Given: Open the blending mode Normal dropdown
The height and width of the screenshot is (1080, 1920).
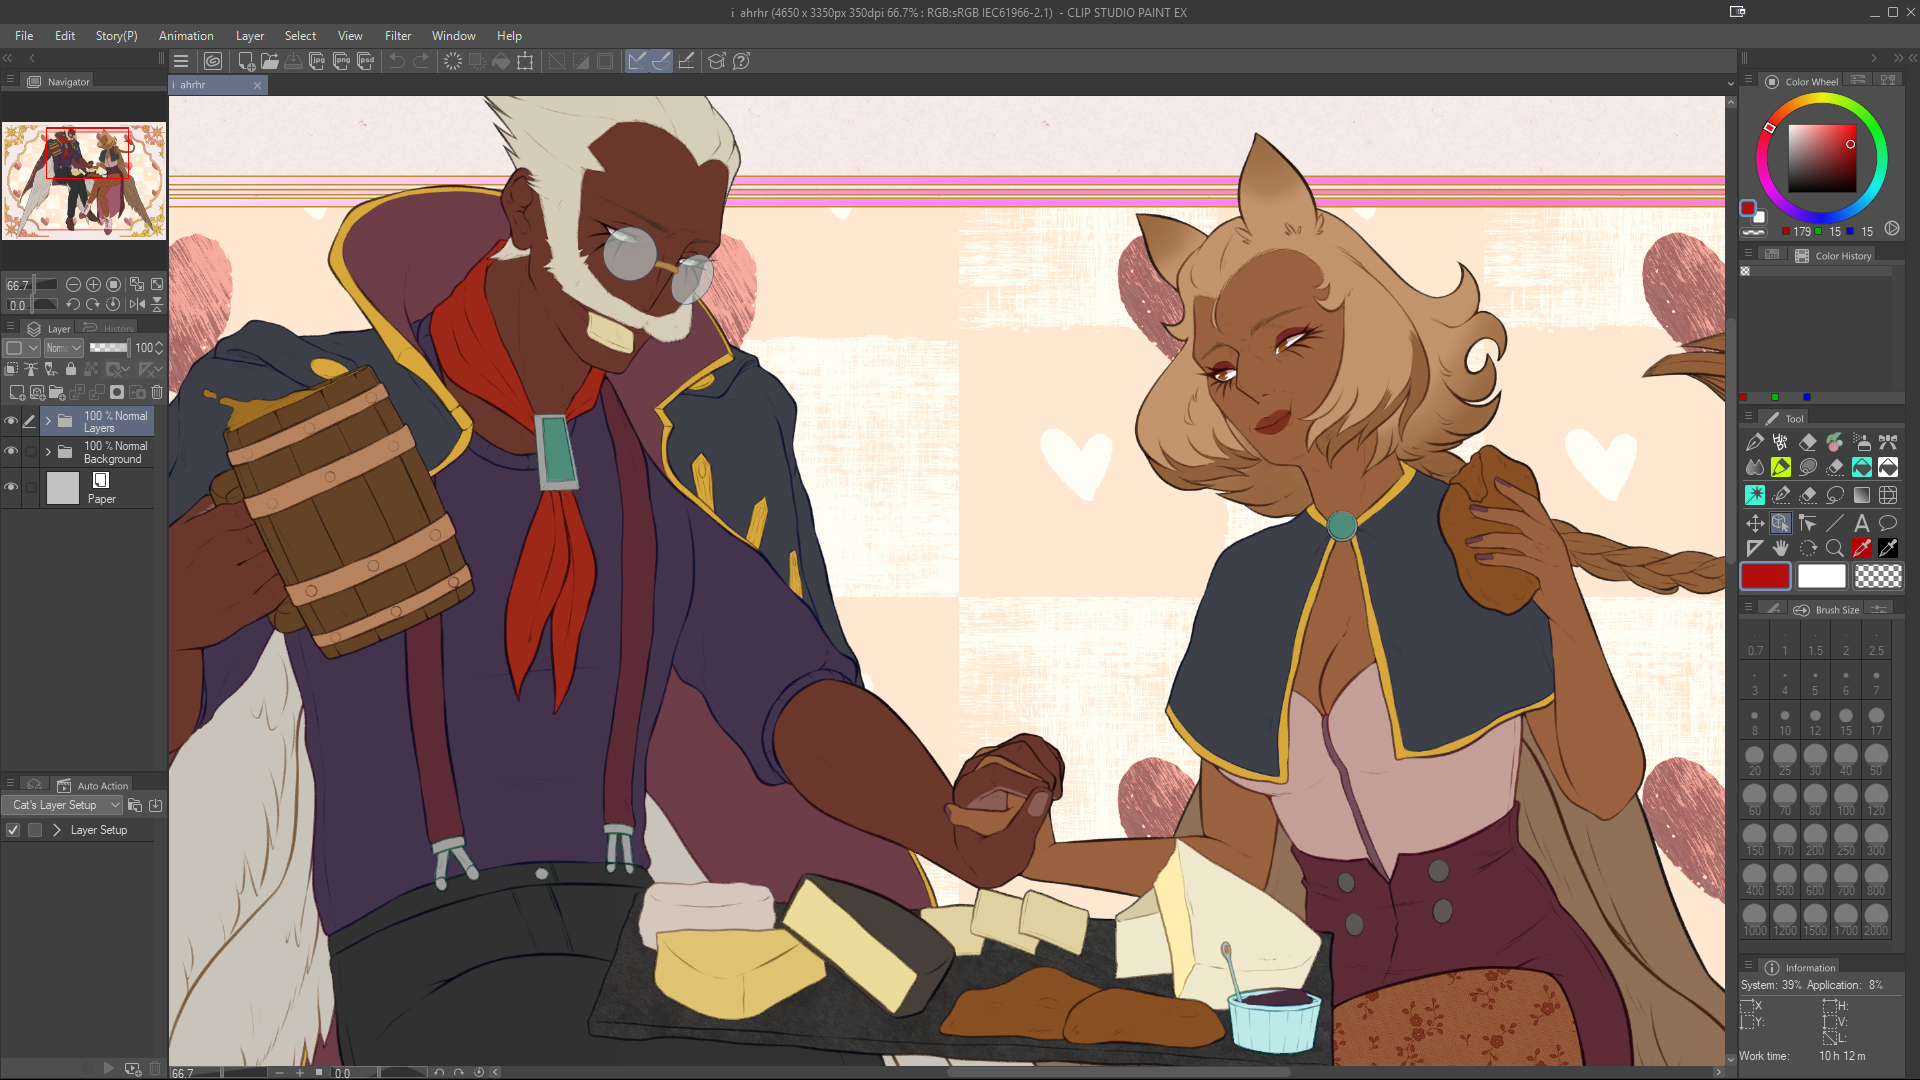Looking at the screenshot, I should pyautogui.click(x=64, y=348).
